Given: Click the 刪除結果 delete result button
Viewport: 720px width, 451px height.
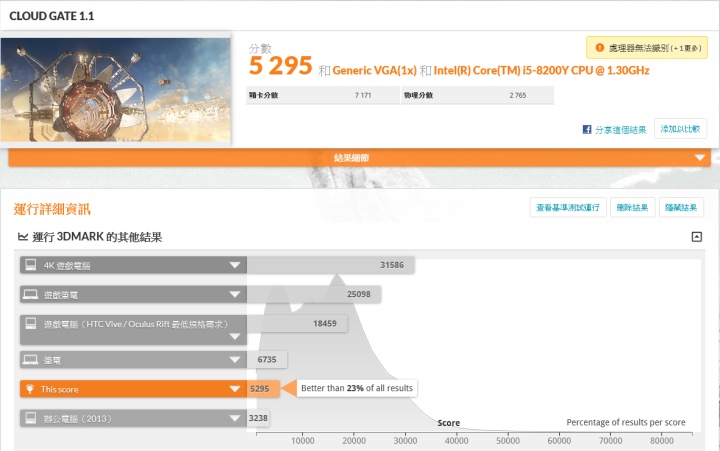Looking at the screenshot, I should [x=632, y=208].
